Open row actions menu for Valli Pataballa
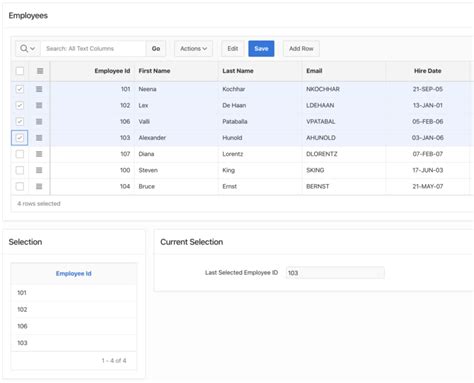Image resolution: width=474 pixels, height=383 pixels. (x=39, y=121)
